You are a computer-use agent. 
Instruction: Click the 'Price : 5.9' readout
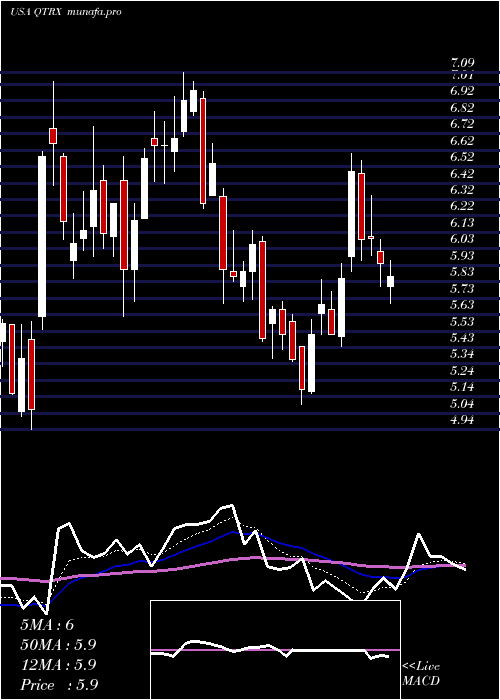point(59,684)
